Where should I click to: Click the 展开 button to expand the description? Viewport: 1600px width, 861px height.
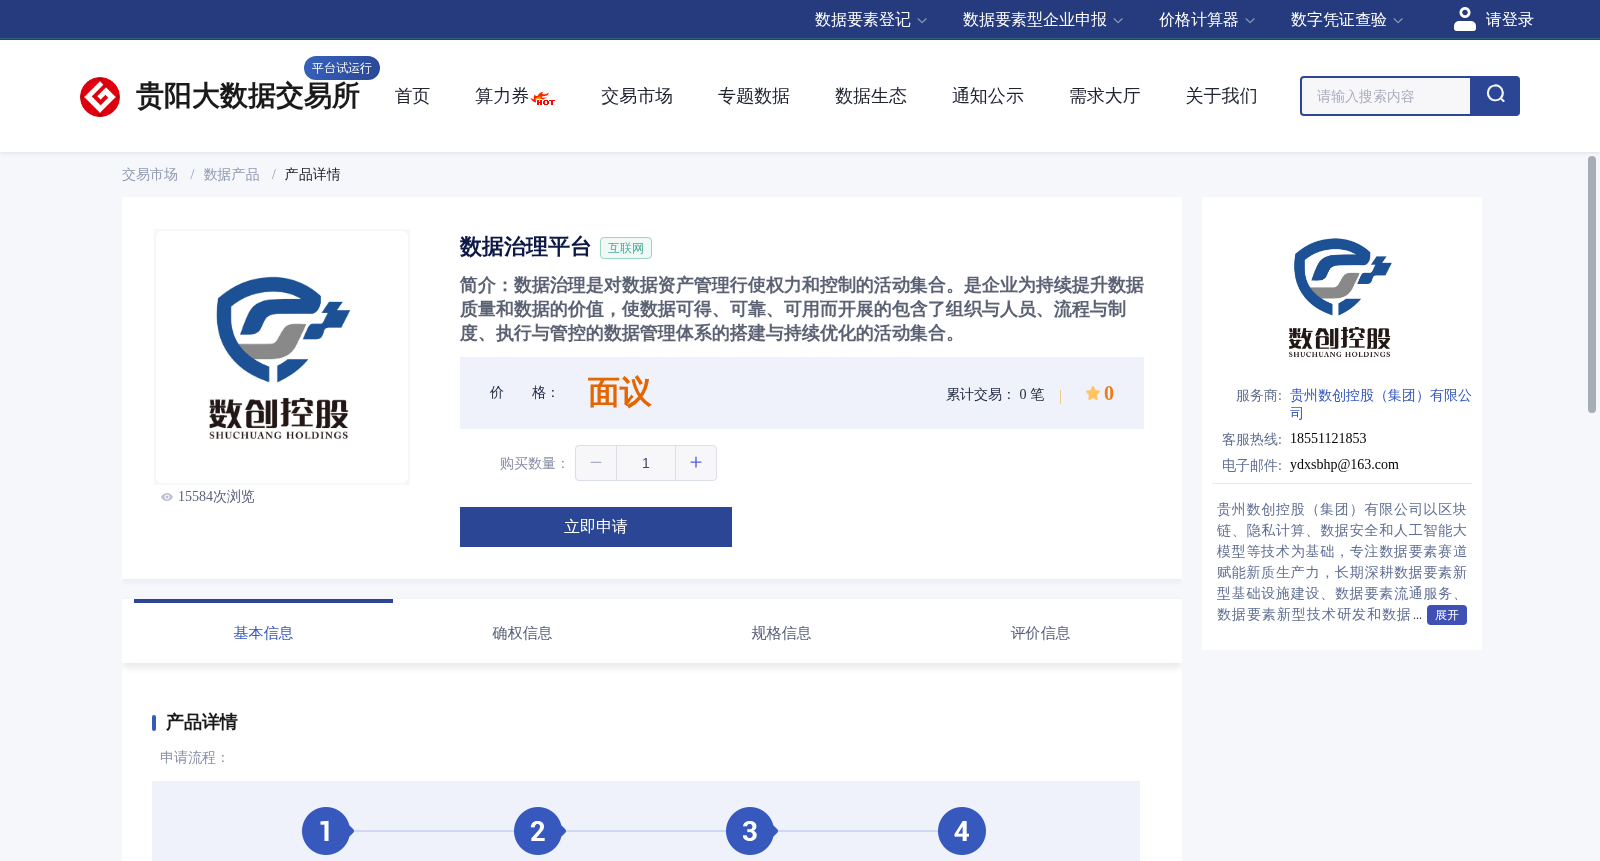pyautogui.click(x=1447, y=615)
